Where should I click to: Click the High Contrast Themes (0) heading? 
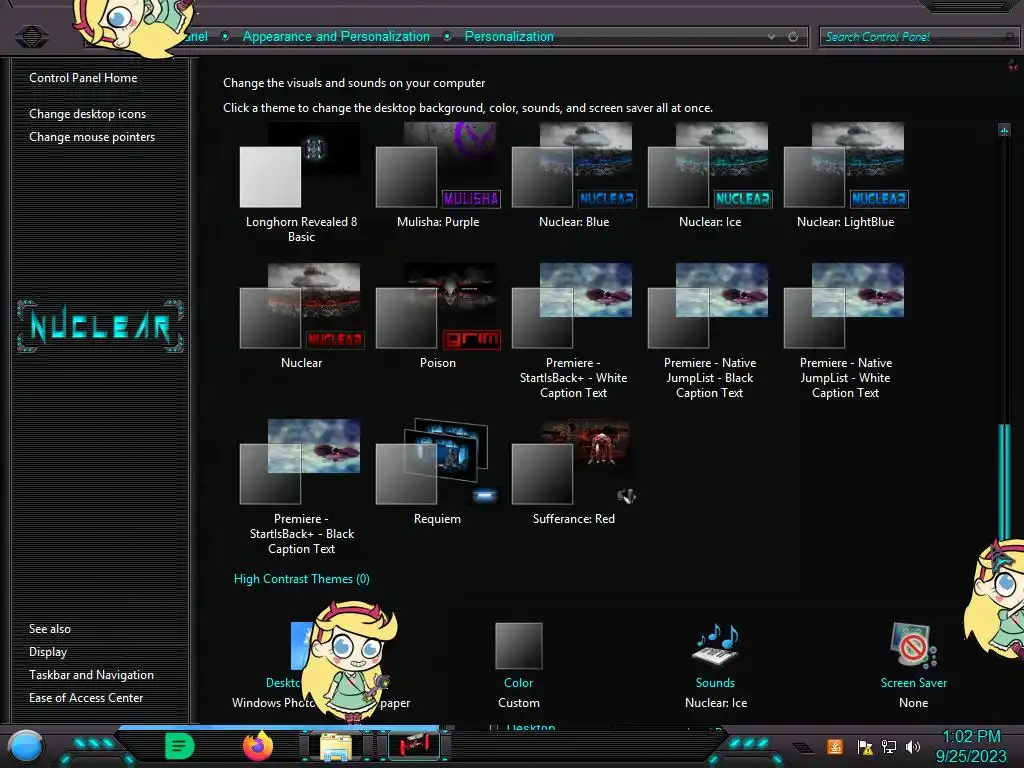coord(302,579)
